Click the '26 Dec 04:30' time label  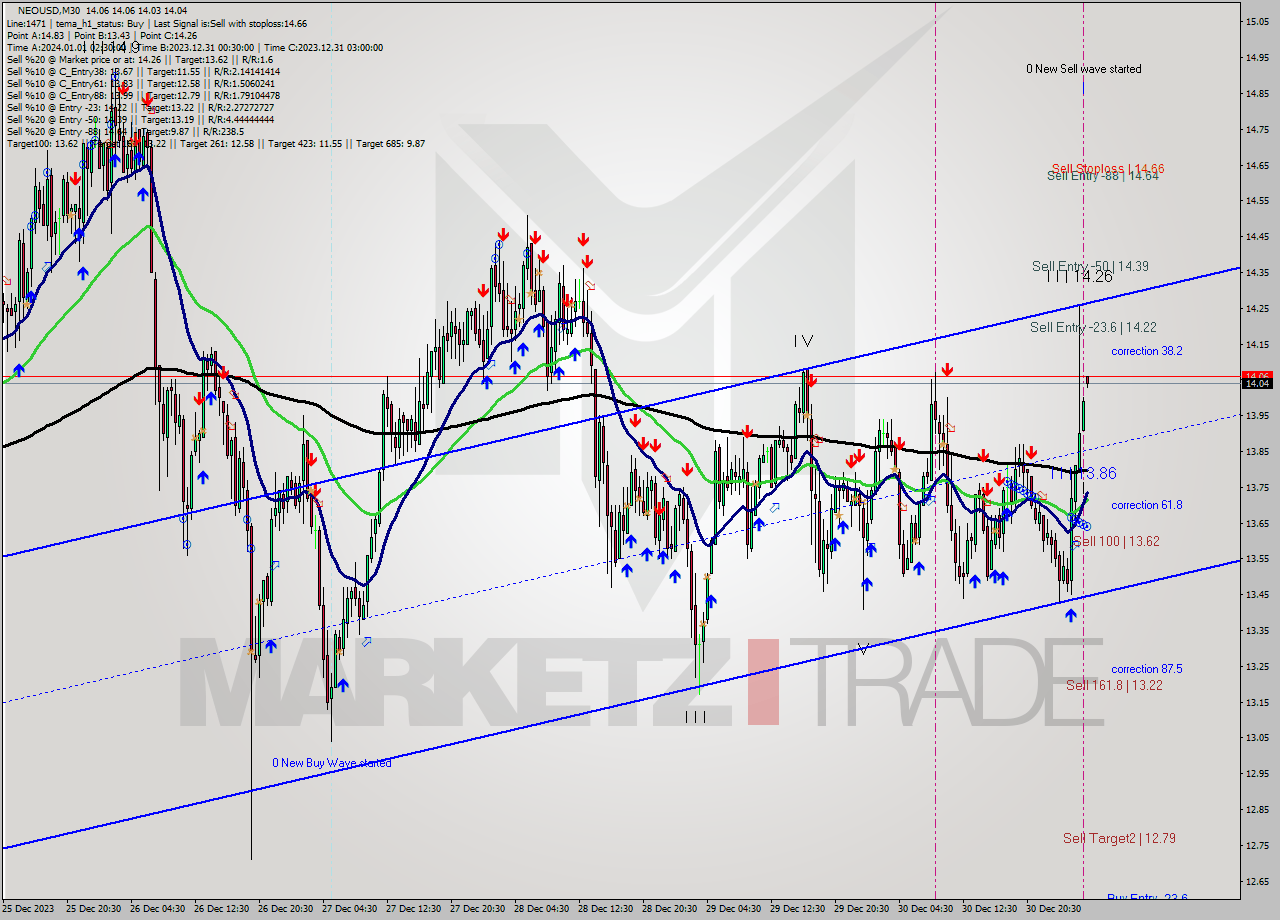click(x=157, y=909)
